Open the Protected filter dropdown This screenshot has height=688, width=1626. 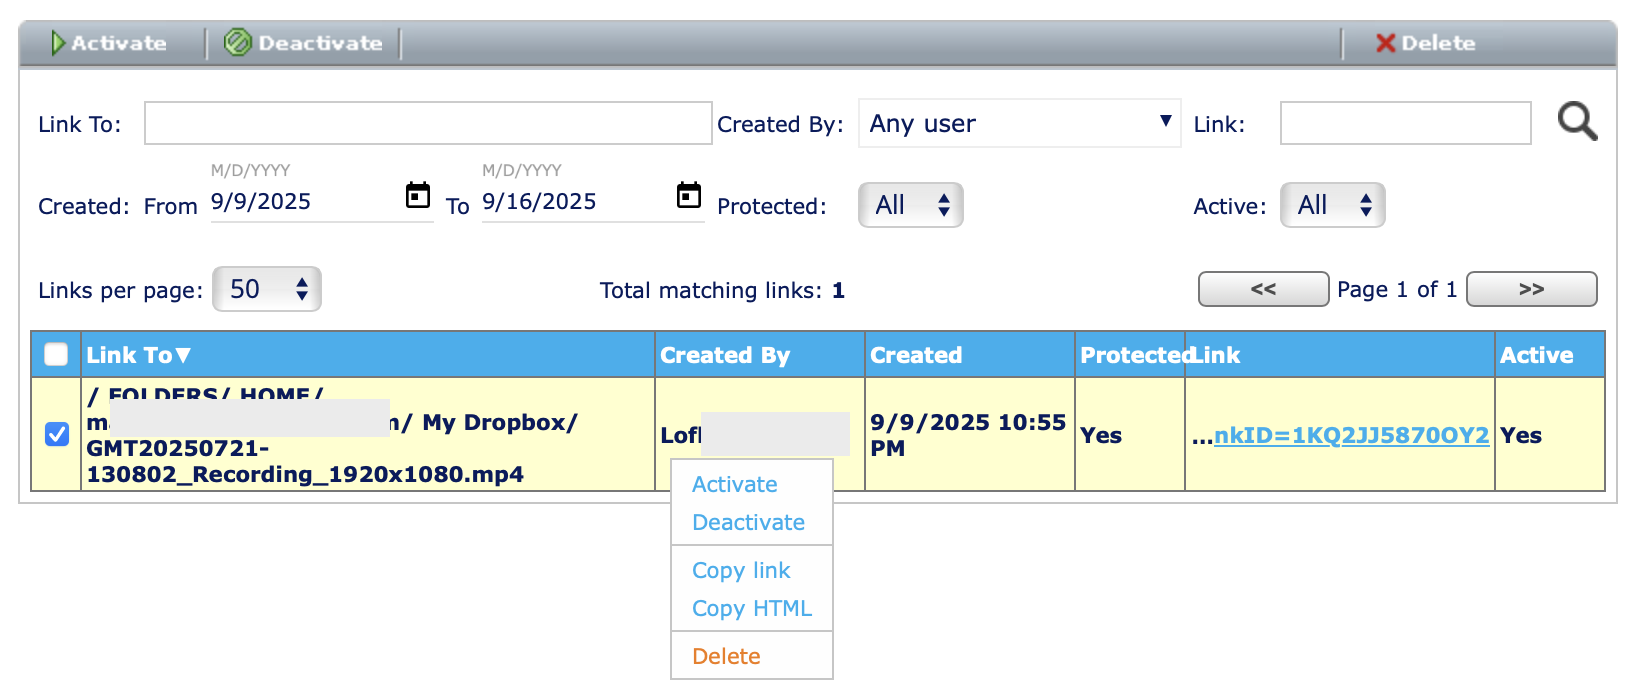[x=910, y=205]
